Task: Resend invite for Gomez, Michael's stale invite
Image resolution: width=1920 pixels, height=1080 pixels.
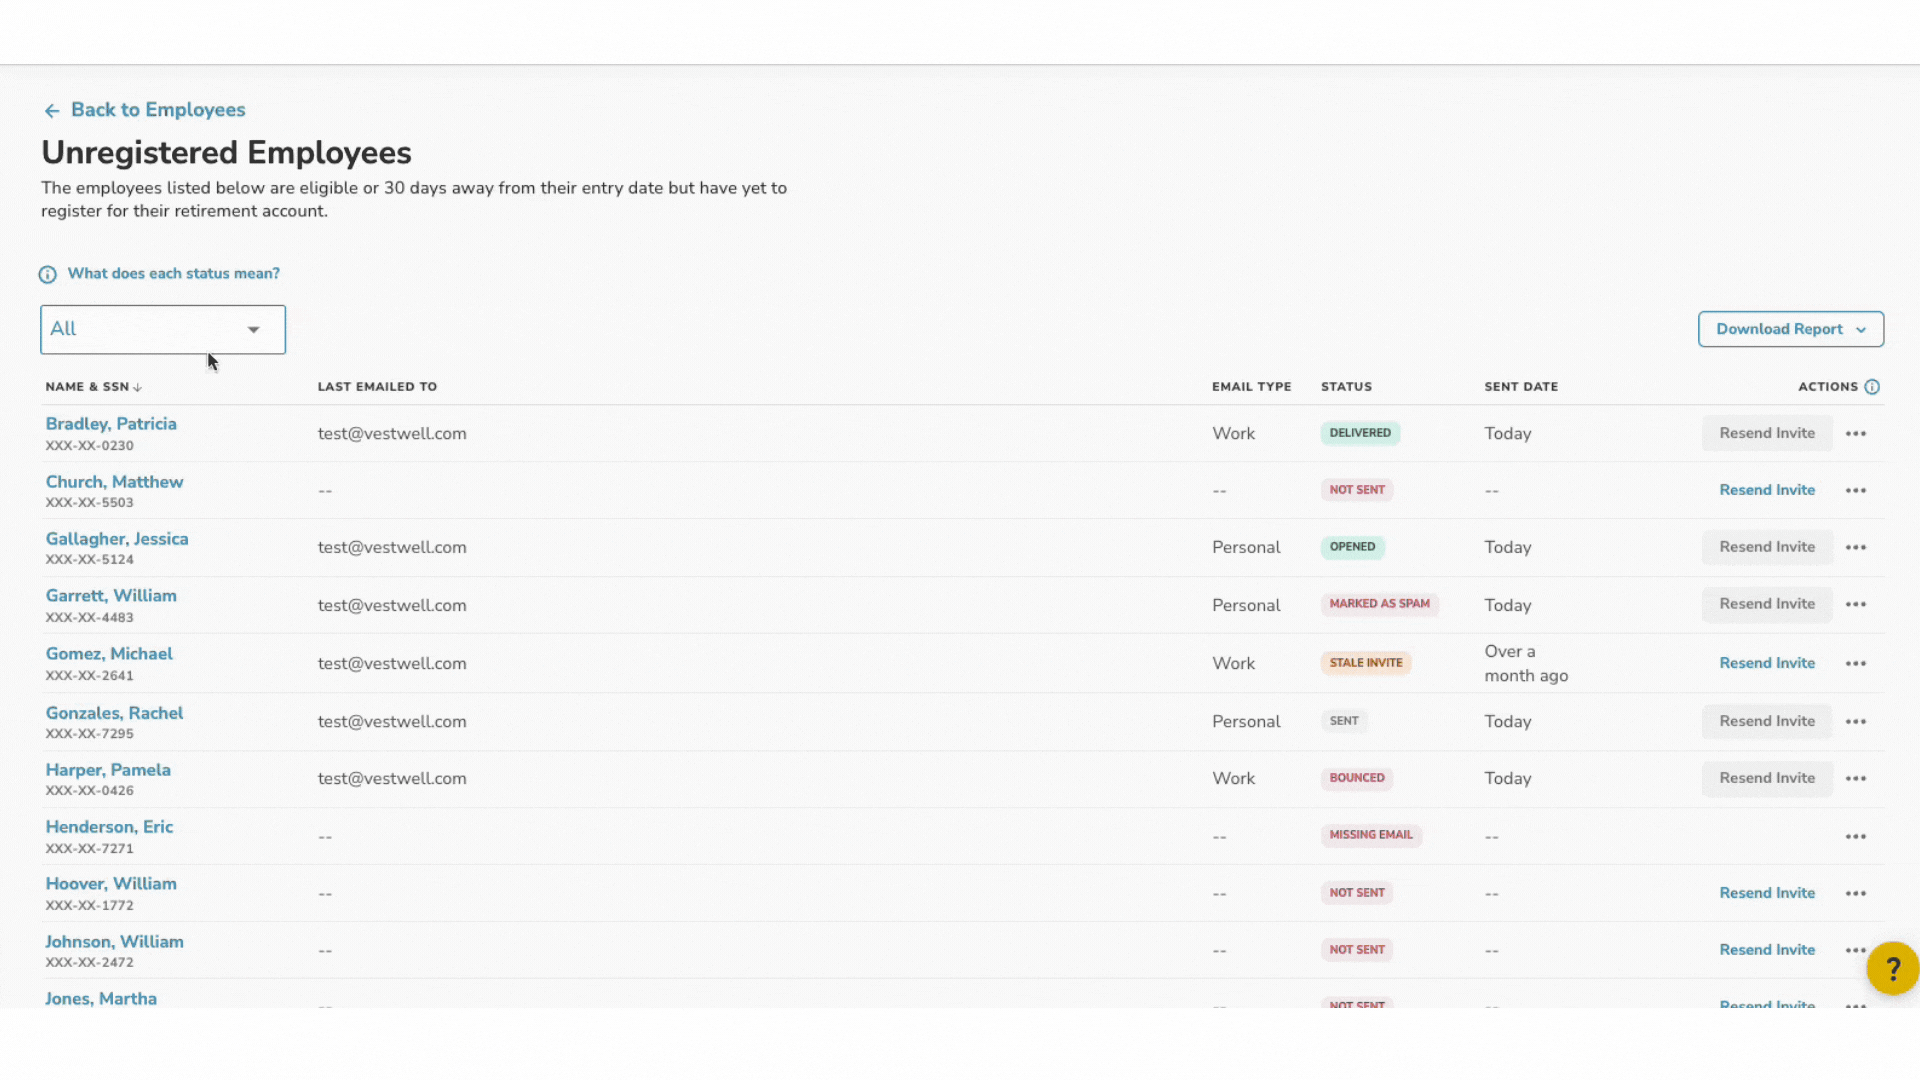Action: 1766,663
